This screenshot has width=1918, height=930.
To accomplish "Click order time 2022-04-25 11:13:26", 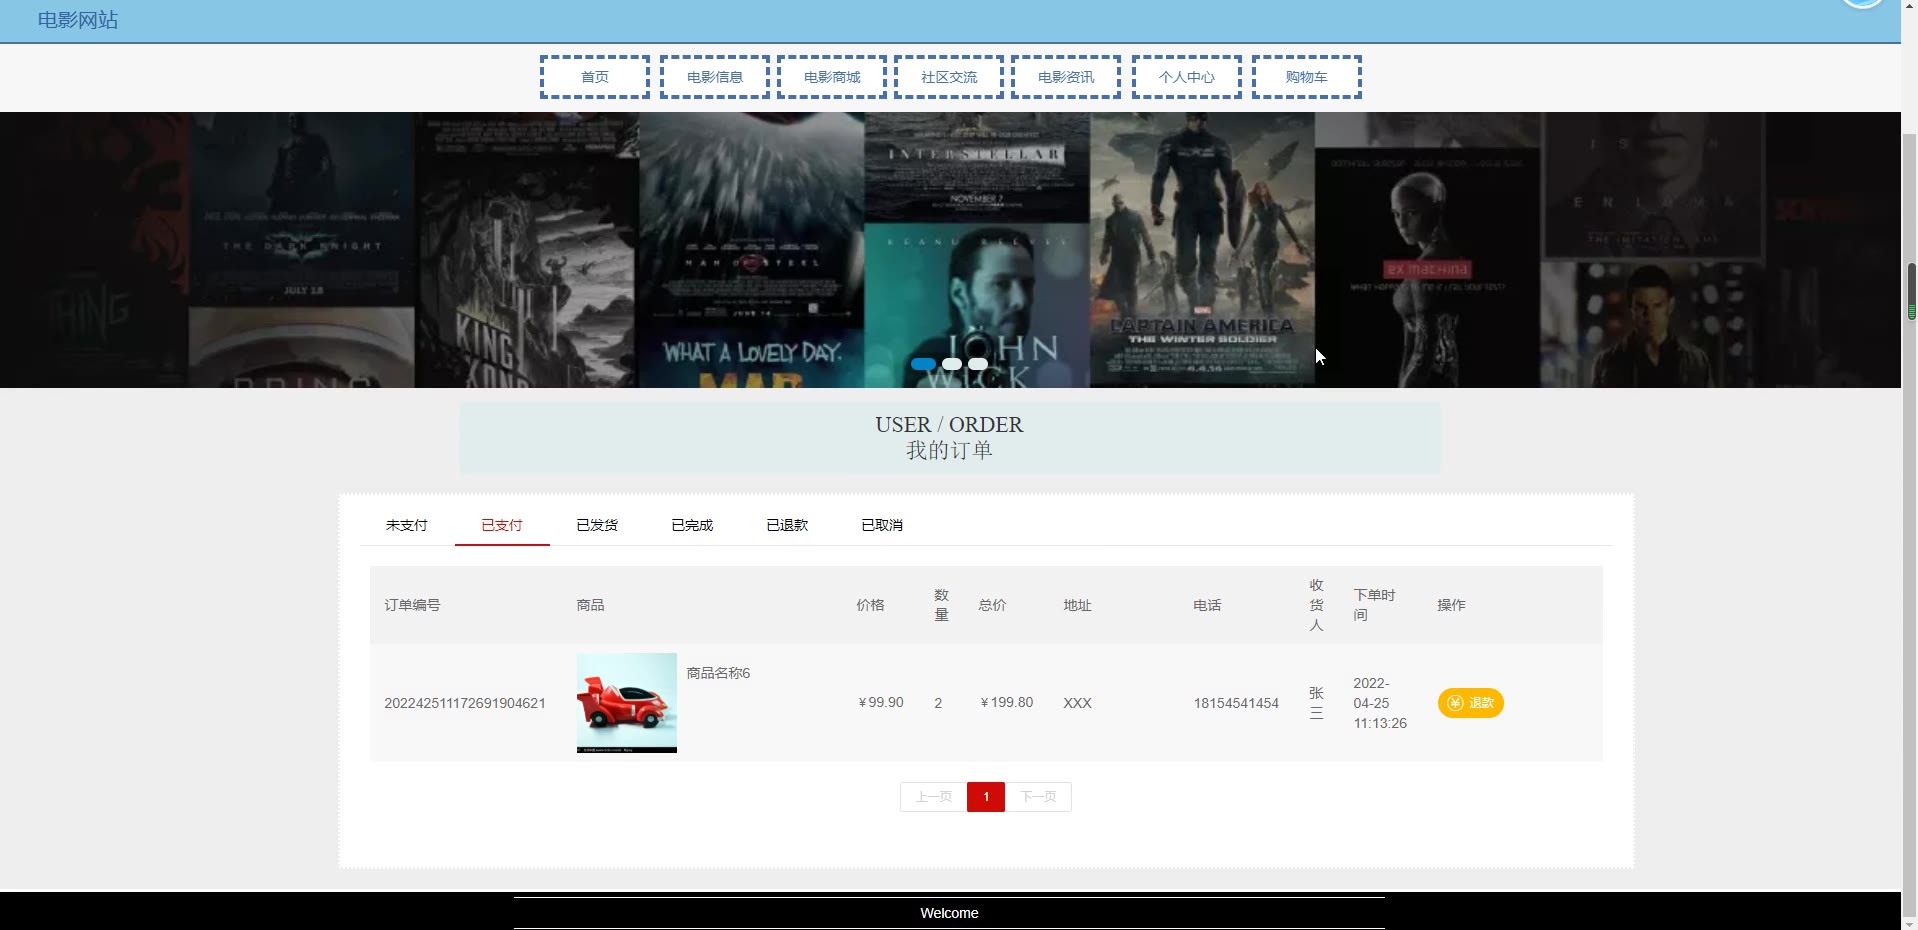I will tap(1380, 703).
